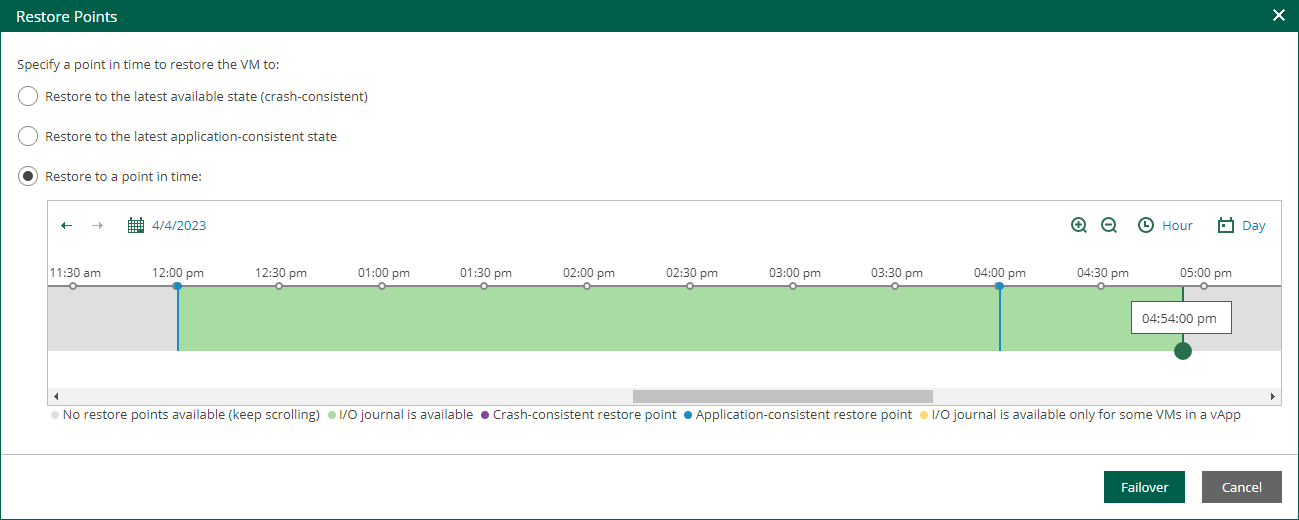Zoom out of the timeline

pyautogui.click(x=1109, y=225)
